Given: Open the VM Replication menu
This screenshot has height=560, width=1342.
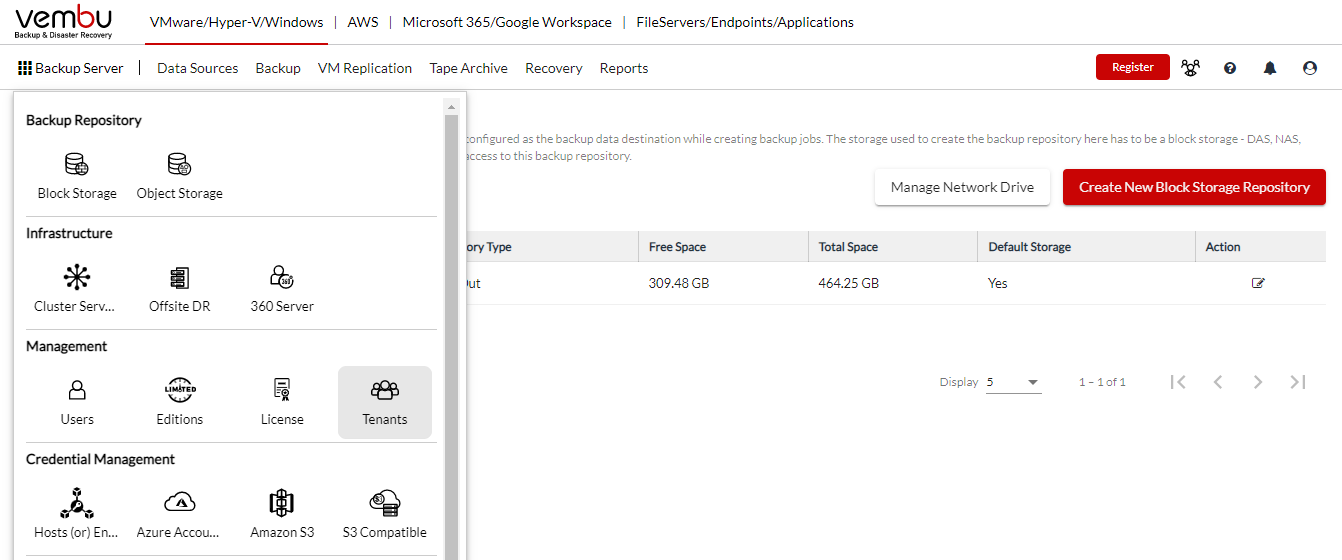Looking at the screenshot, I should pyautogui.click(x=365, y=68).
